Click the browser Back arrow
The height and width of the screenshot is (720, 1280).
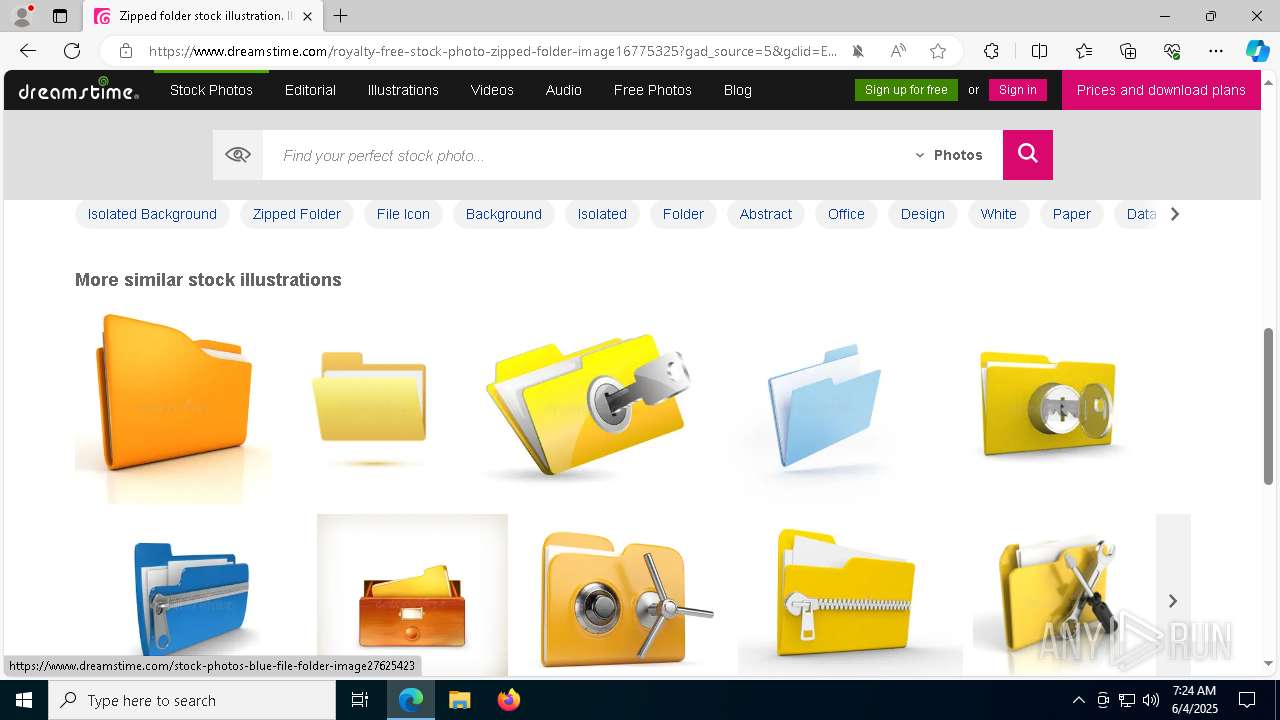coord(28,51)
